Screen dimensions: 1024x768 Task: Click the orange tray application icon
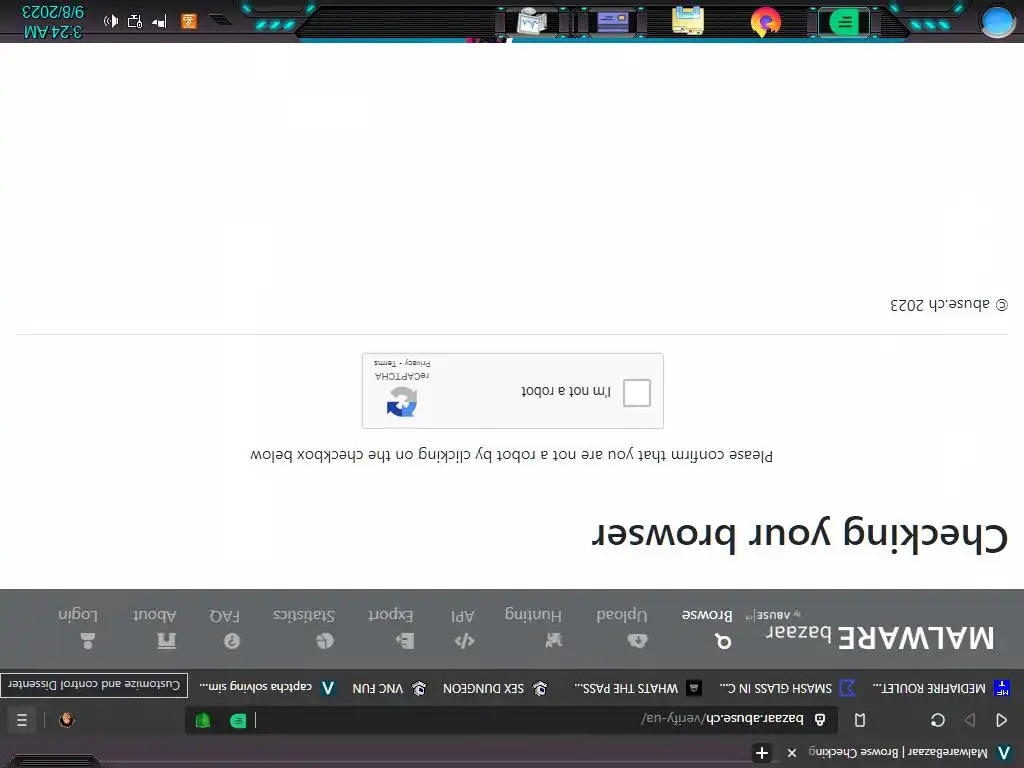[x=189, y=22]
